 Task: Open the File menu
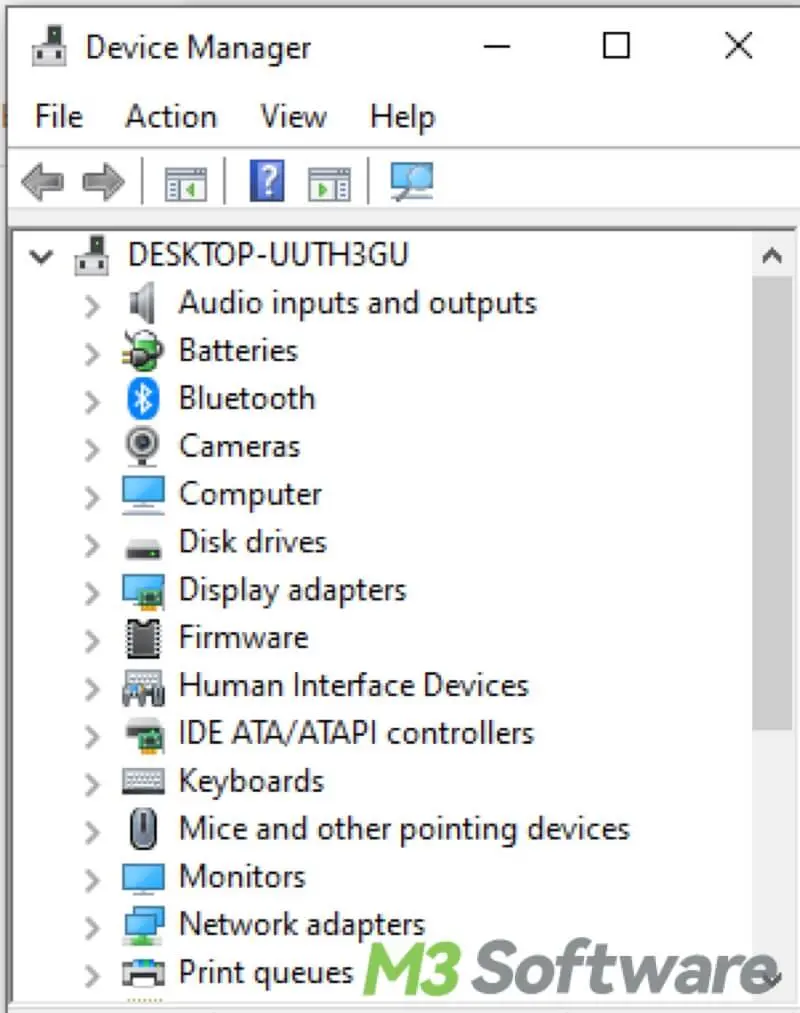pos(59,117)
